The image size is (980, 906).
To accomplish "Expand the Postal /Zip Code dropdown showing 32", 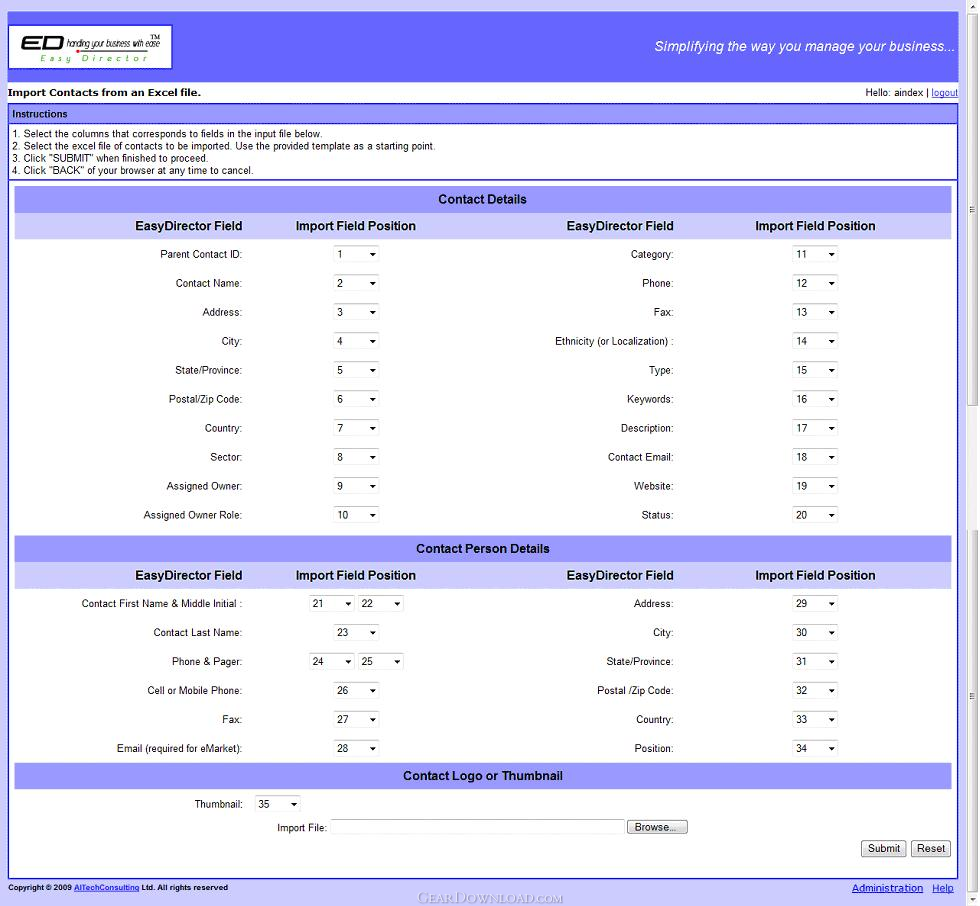I will pos(814,690).
